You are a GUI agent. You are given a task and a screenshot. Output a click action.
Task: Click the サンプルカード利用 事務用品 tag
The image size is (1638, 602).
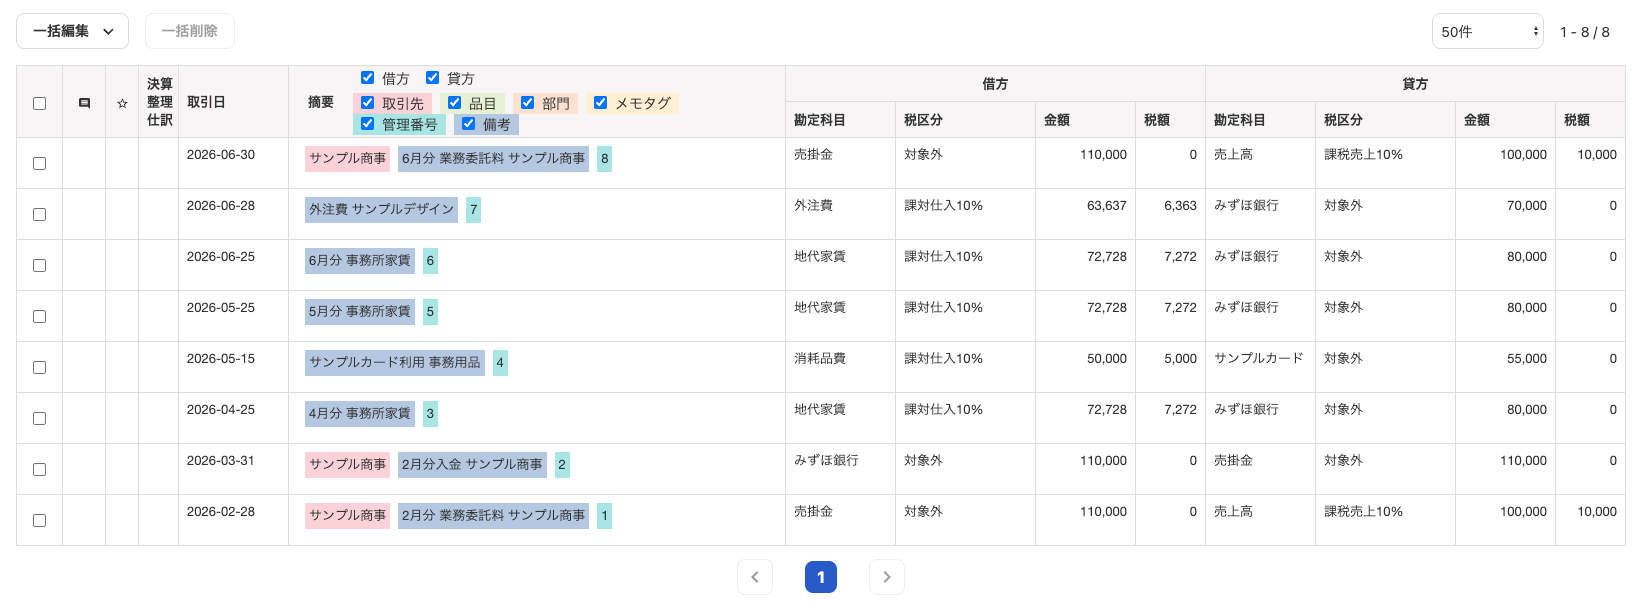click(x=395, y=362)
